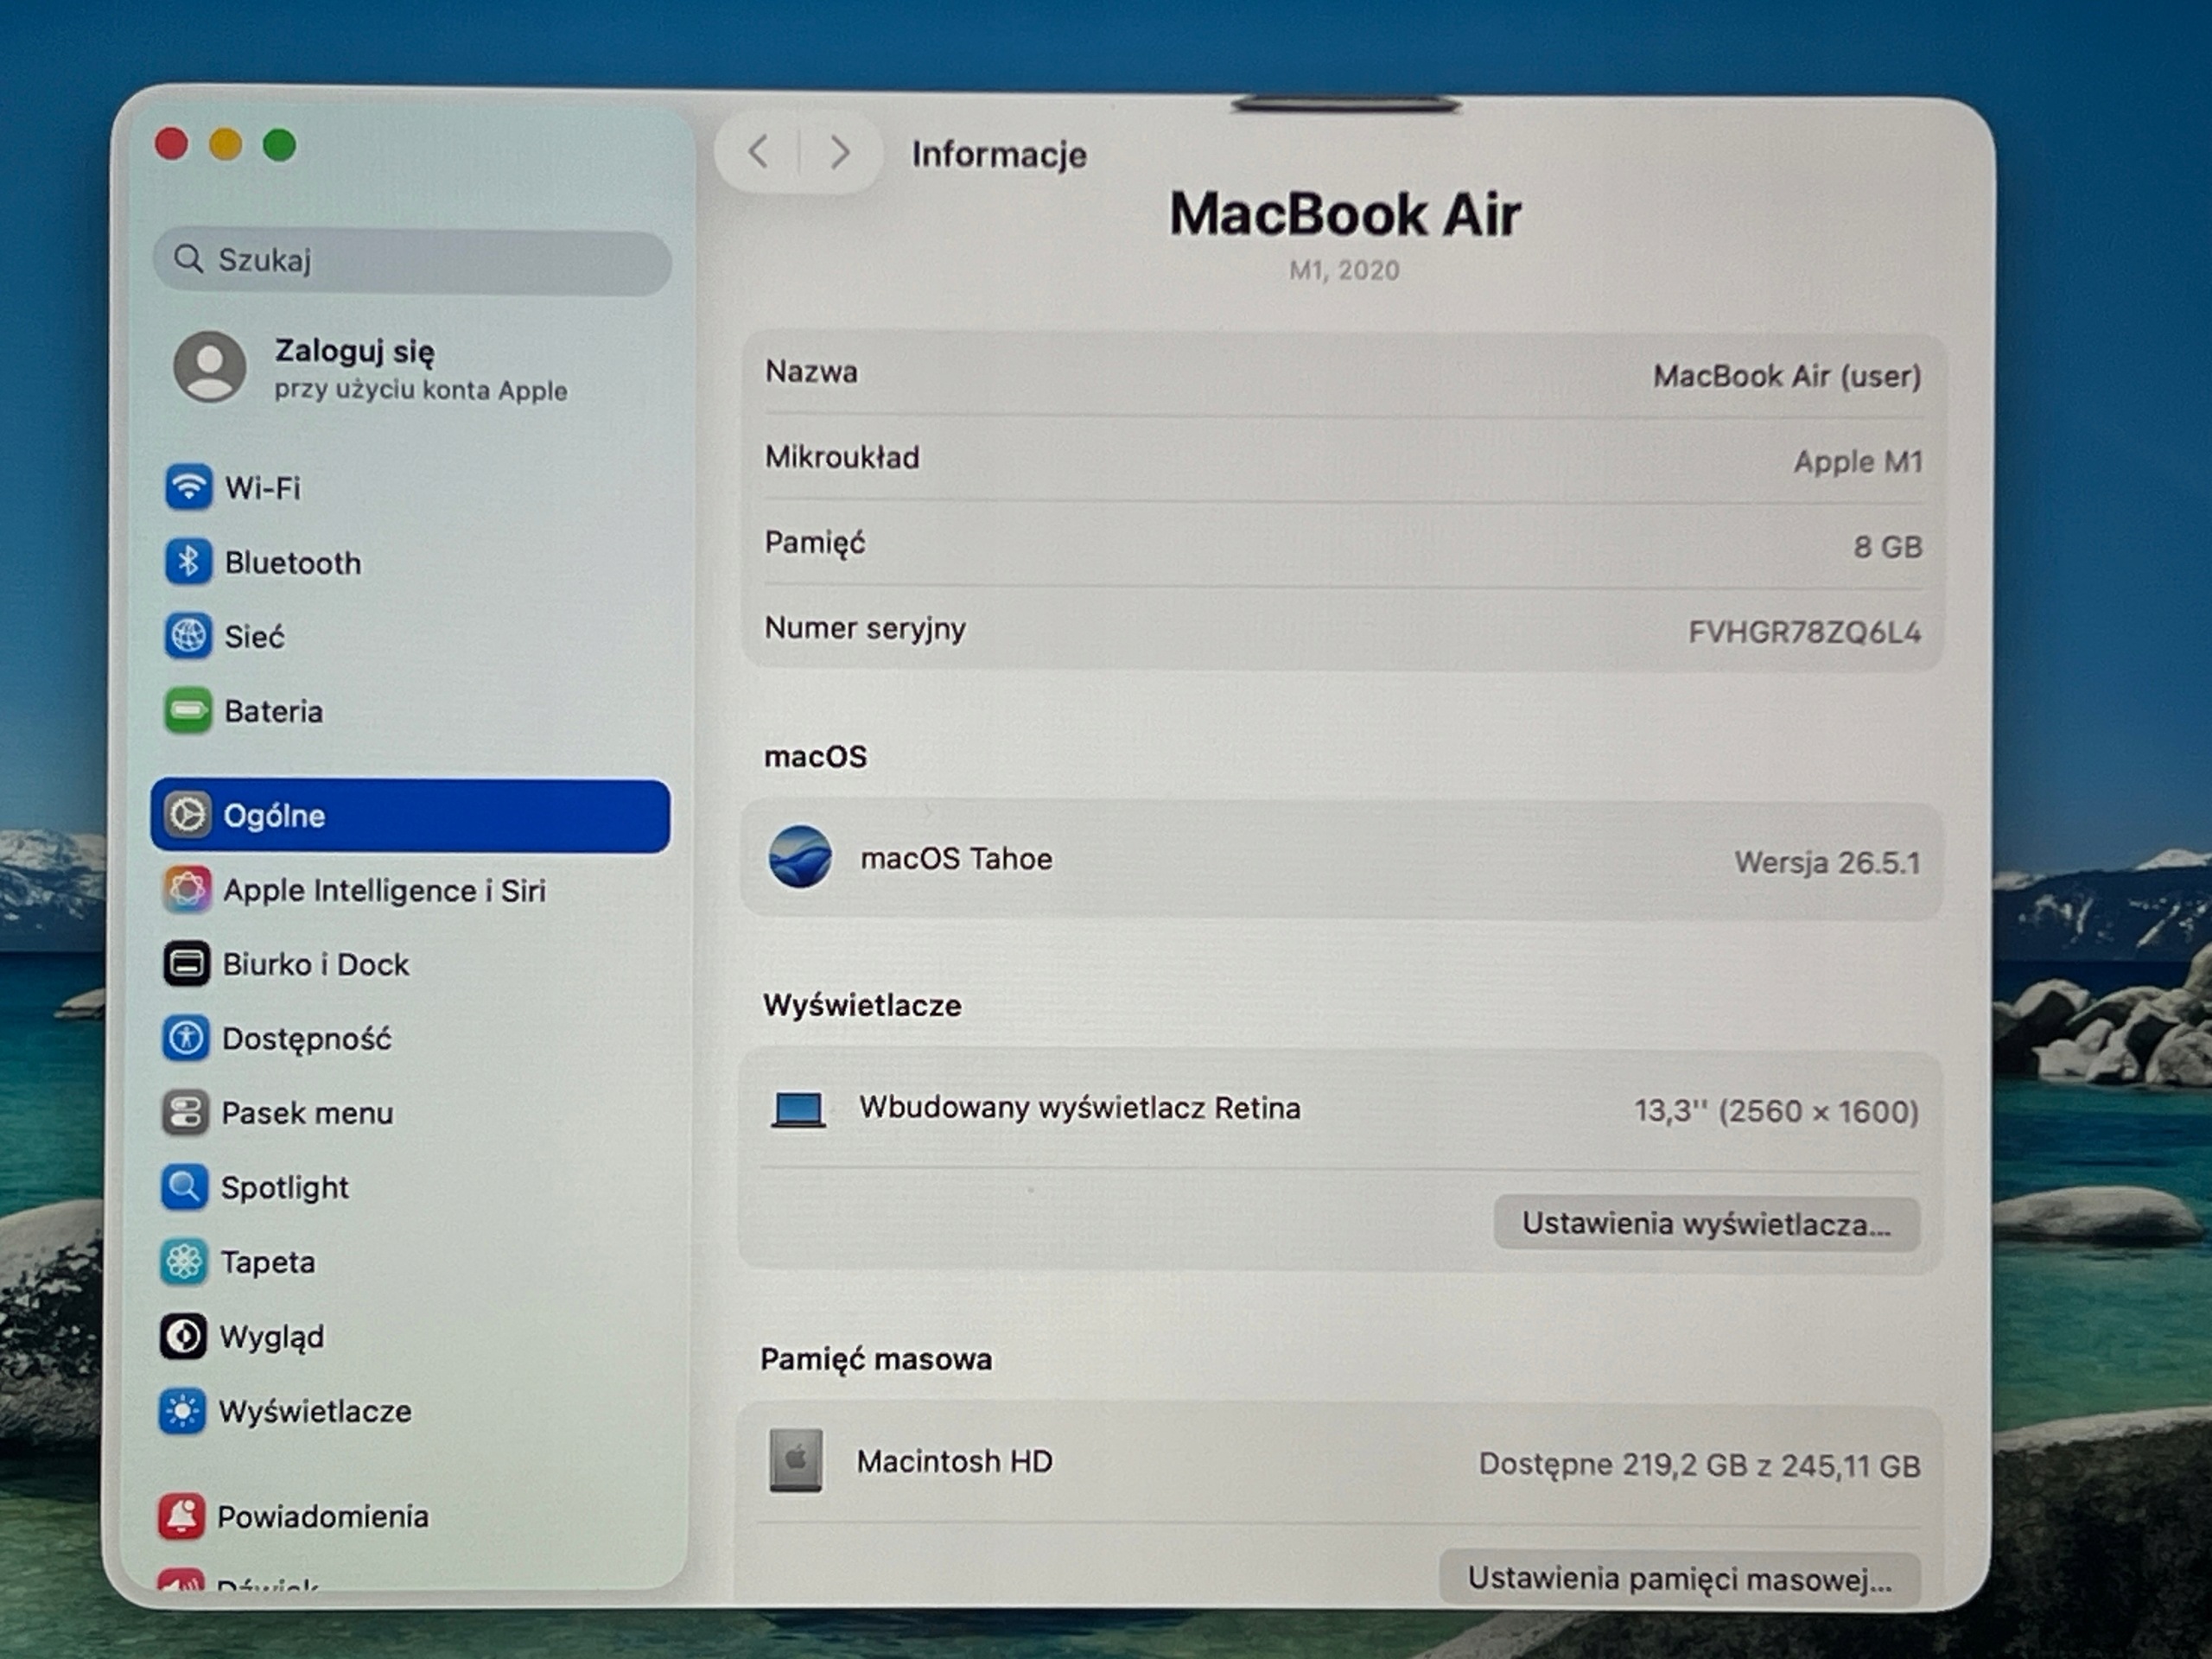Open the Sieć sidebar section
Viewport: 2212px width, 1659px height.
[254, 637]
